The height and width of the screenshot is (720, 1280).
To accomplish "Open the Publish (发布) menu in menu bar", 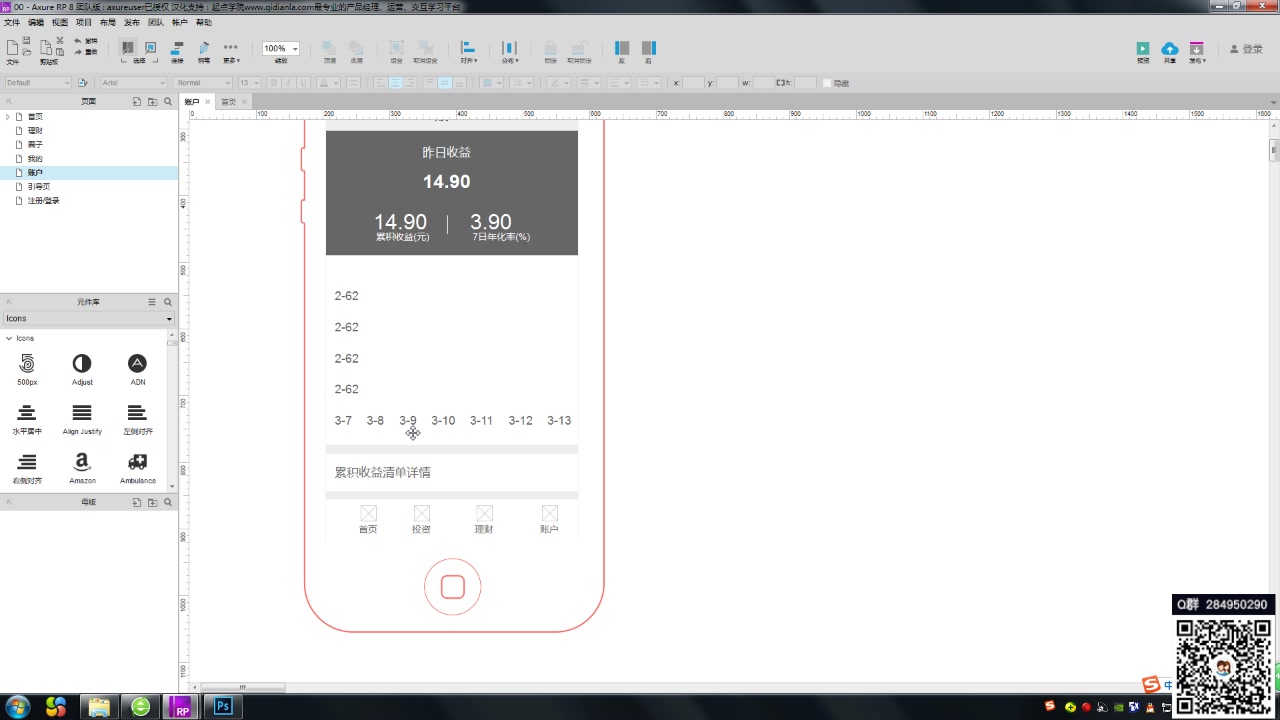I will [132, 22].
